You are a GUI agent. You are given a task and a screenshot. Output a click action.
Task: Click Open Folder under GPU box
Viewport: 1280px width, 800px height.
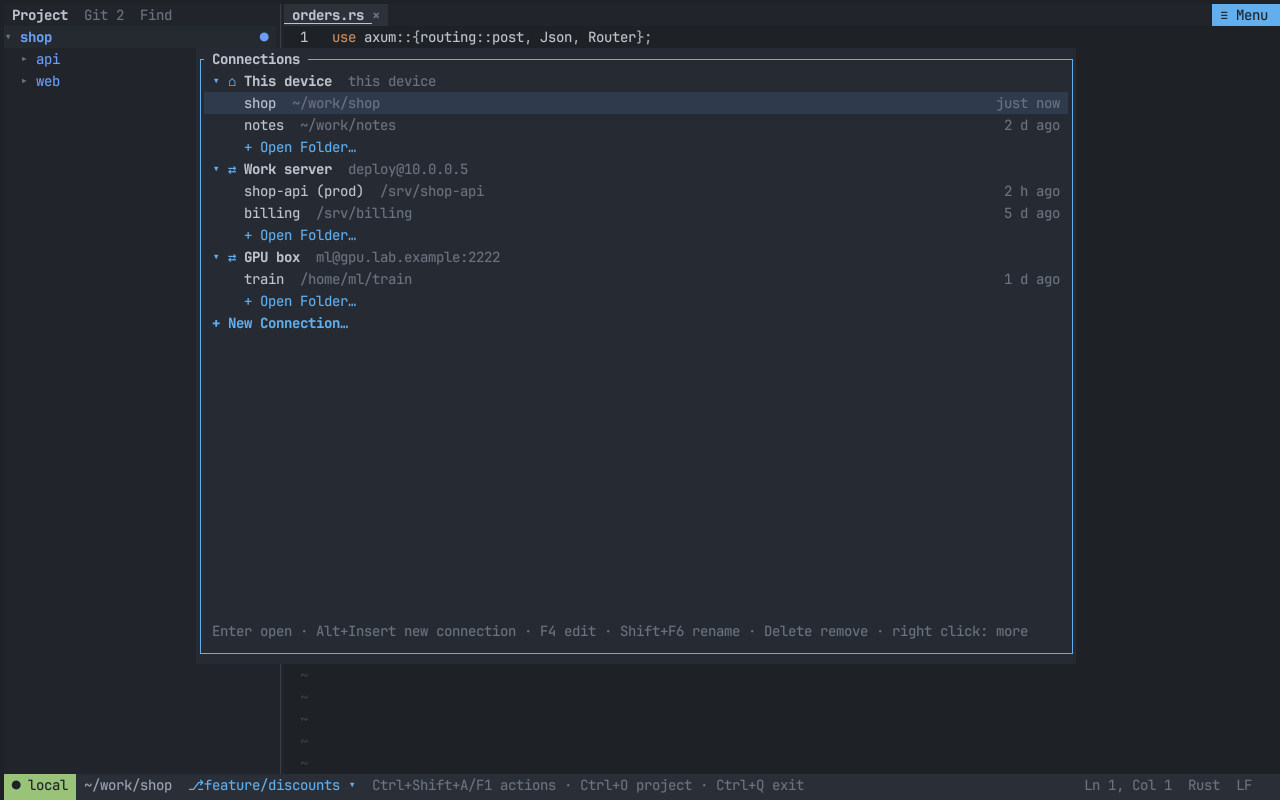click(300, 301)
